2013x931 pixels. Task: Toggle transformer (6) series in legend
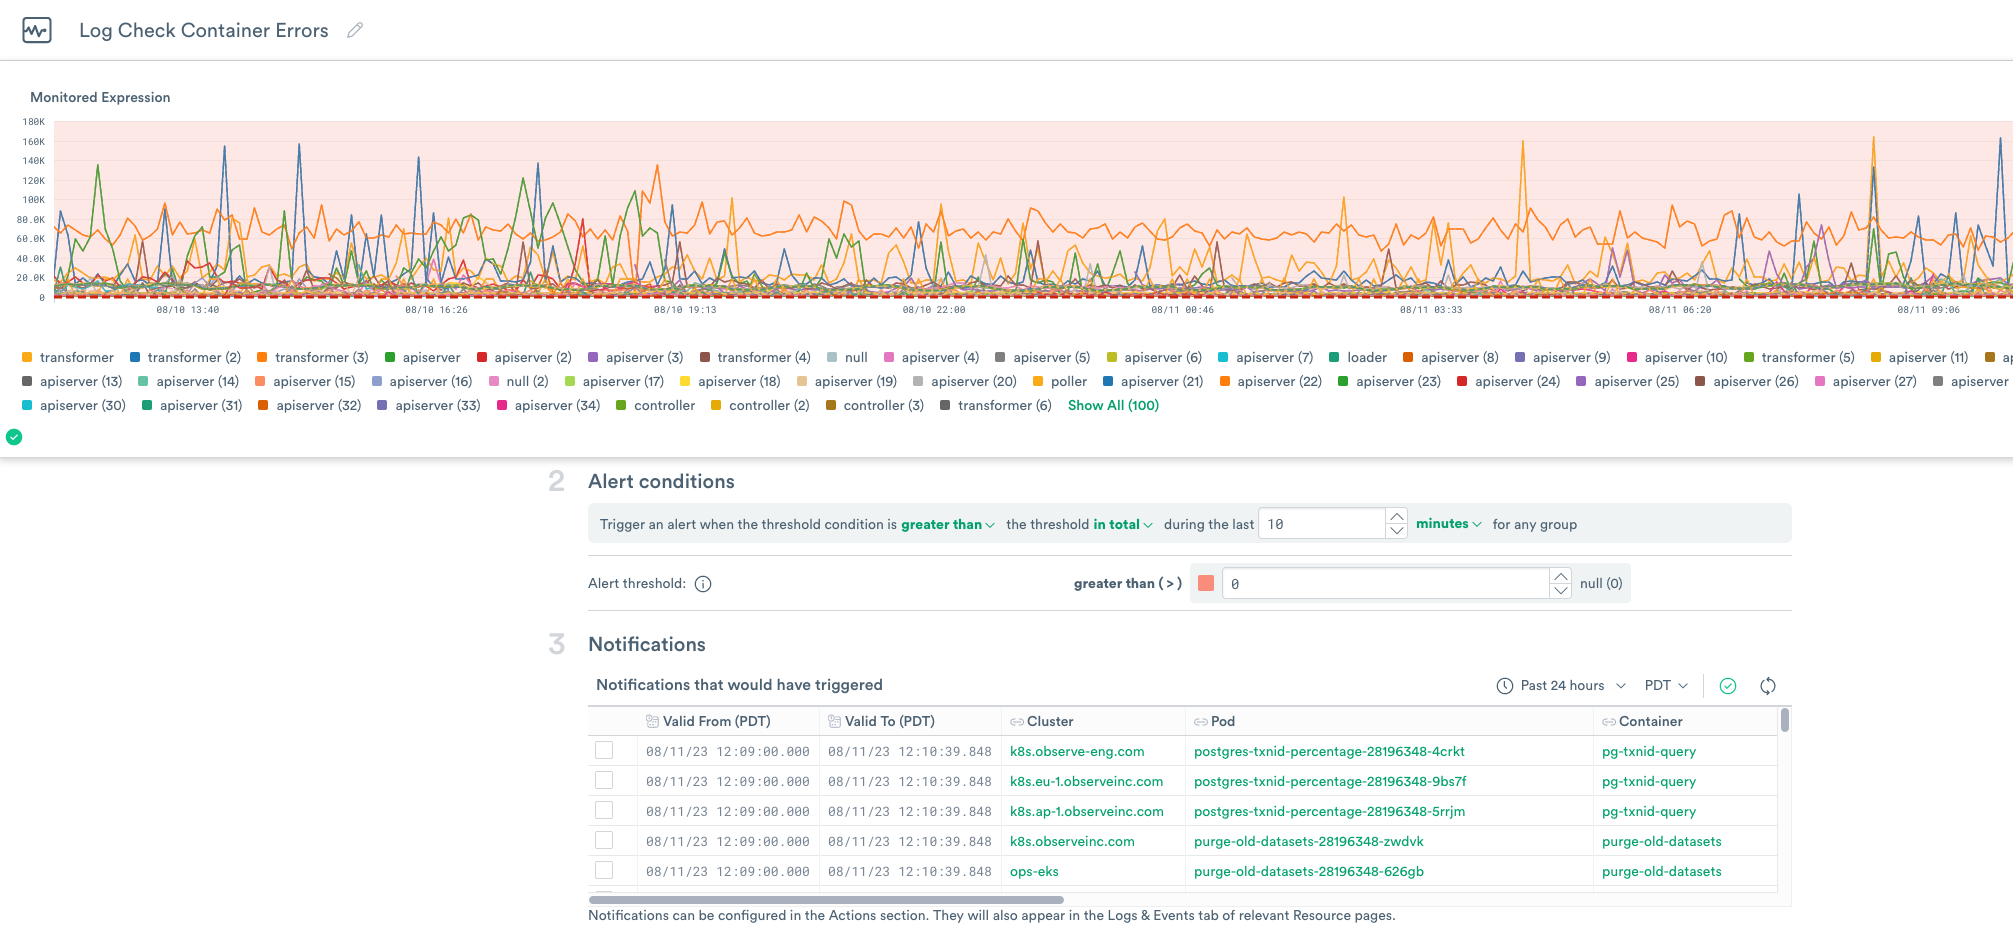click(996, 405)
